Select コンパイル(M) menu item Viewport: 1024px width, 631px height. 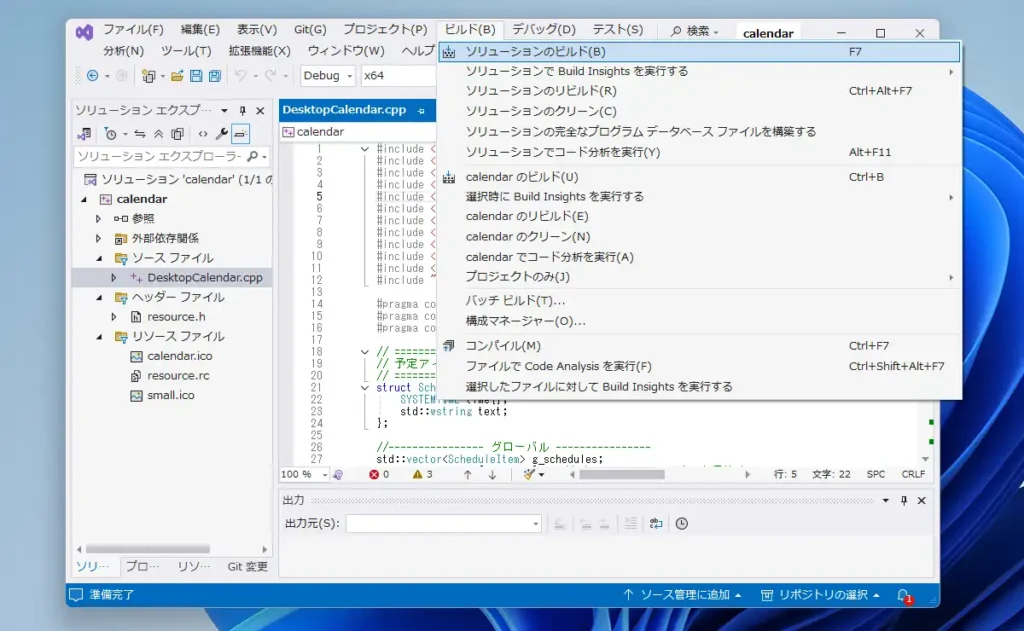point(699,346)
